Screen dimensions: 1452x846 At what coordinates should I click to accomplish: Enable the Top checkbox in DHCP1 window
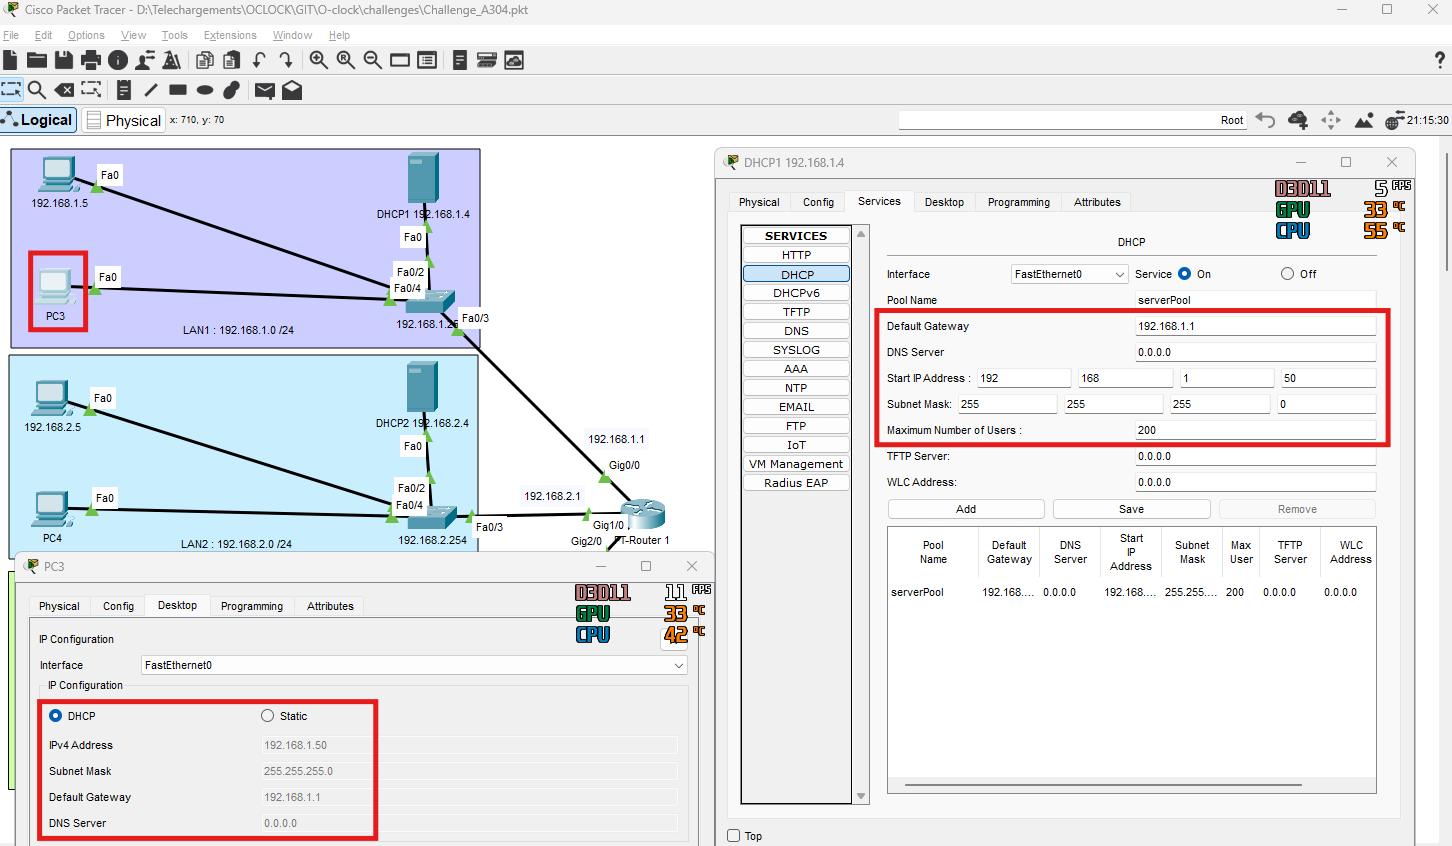[x=734, y=836]
